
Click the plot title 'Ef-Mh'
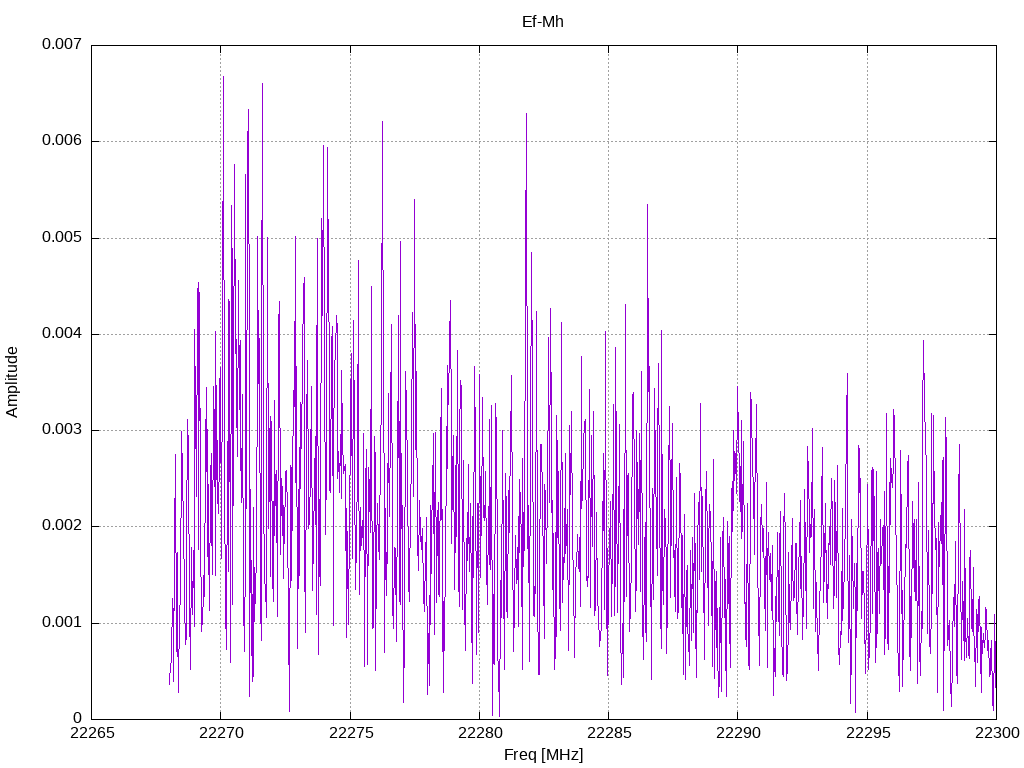coord(543,22)
